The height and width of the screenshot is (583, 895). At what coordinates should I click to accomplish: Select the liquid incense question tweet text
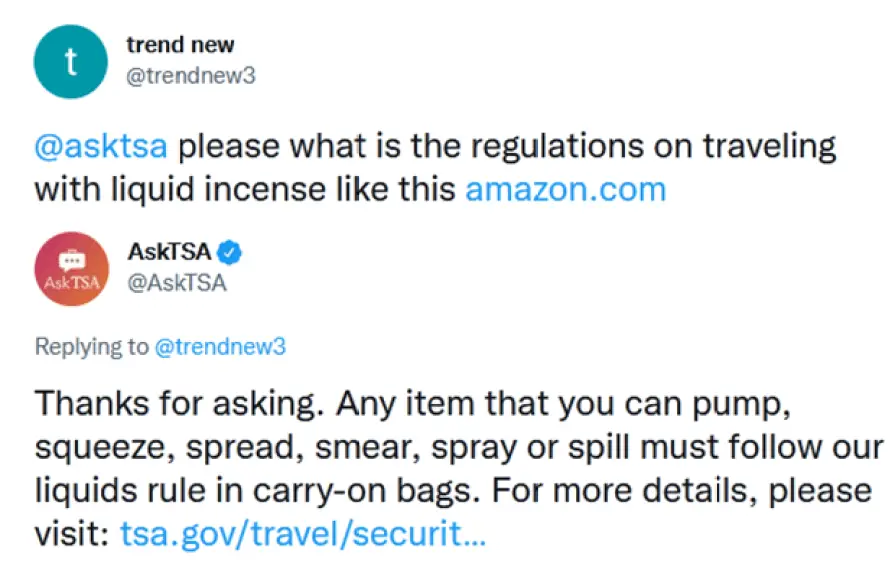[435, 168]
